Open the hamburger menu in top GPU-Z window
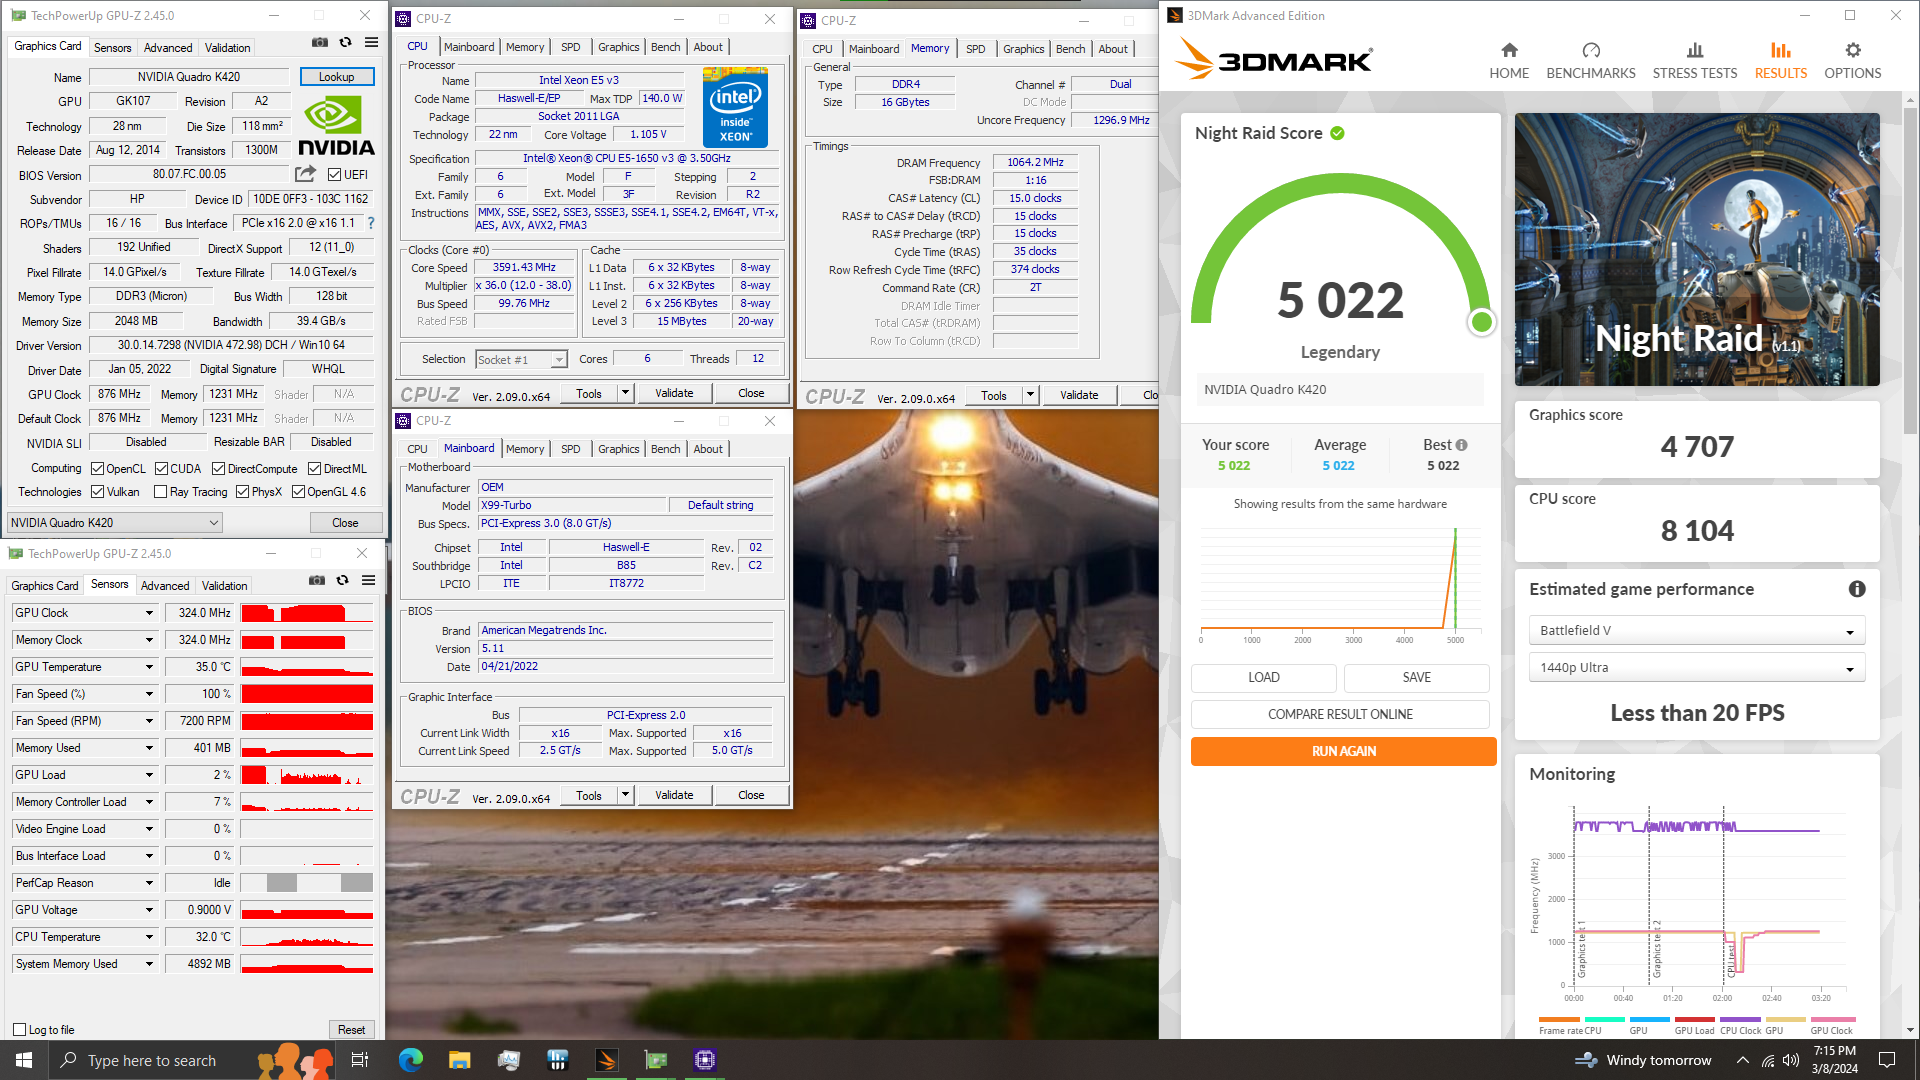Screen dimensions: 1920x1080 pos(371,43)
